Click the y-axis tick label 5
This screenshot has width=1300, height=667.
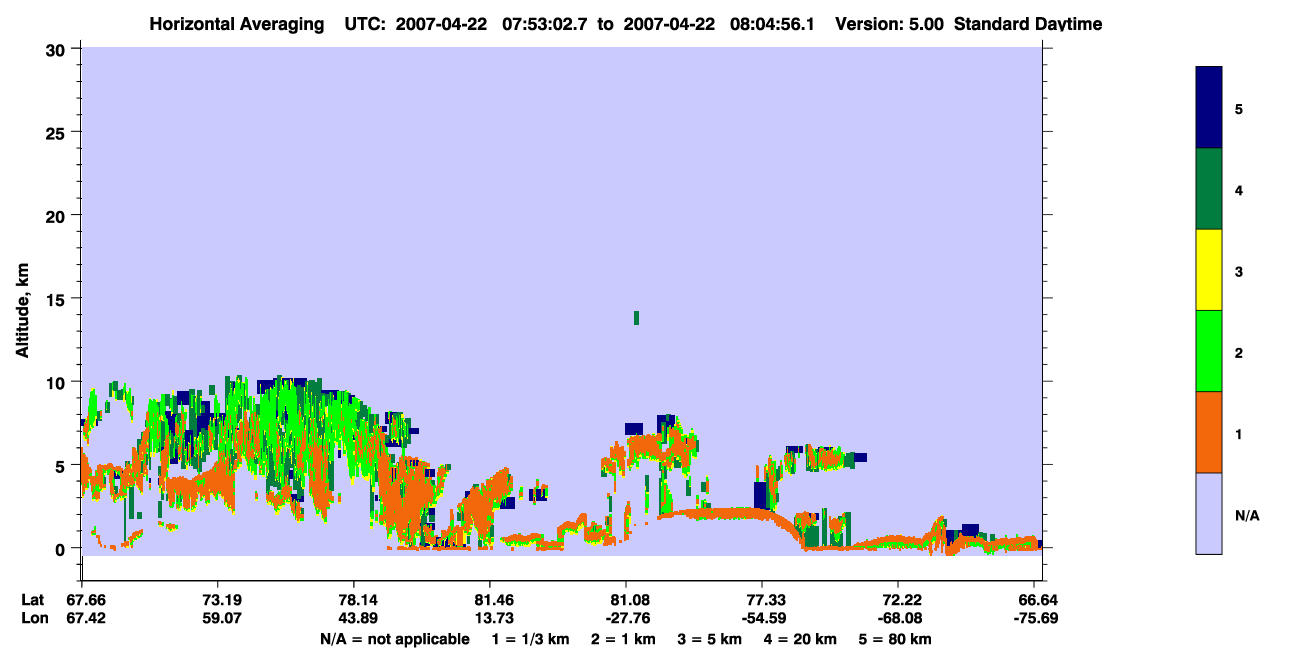pyautogui.click(x=63, y=465)
